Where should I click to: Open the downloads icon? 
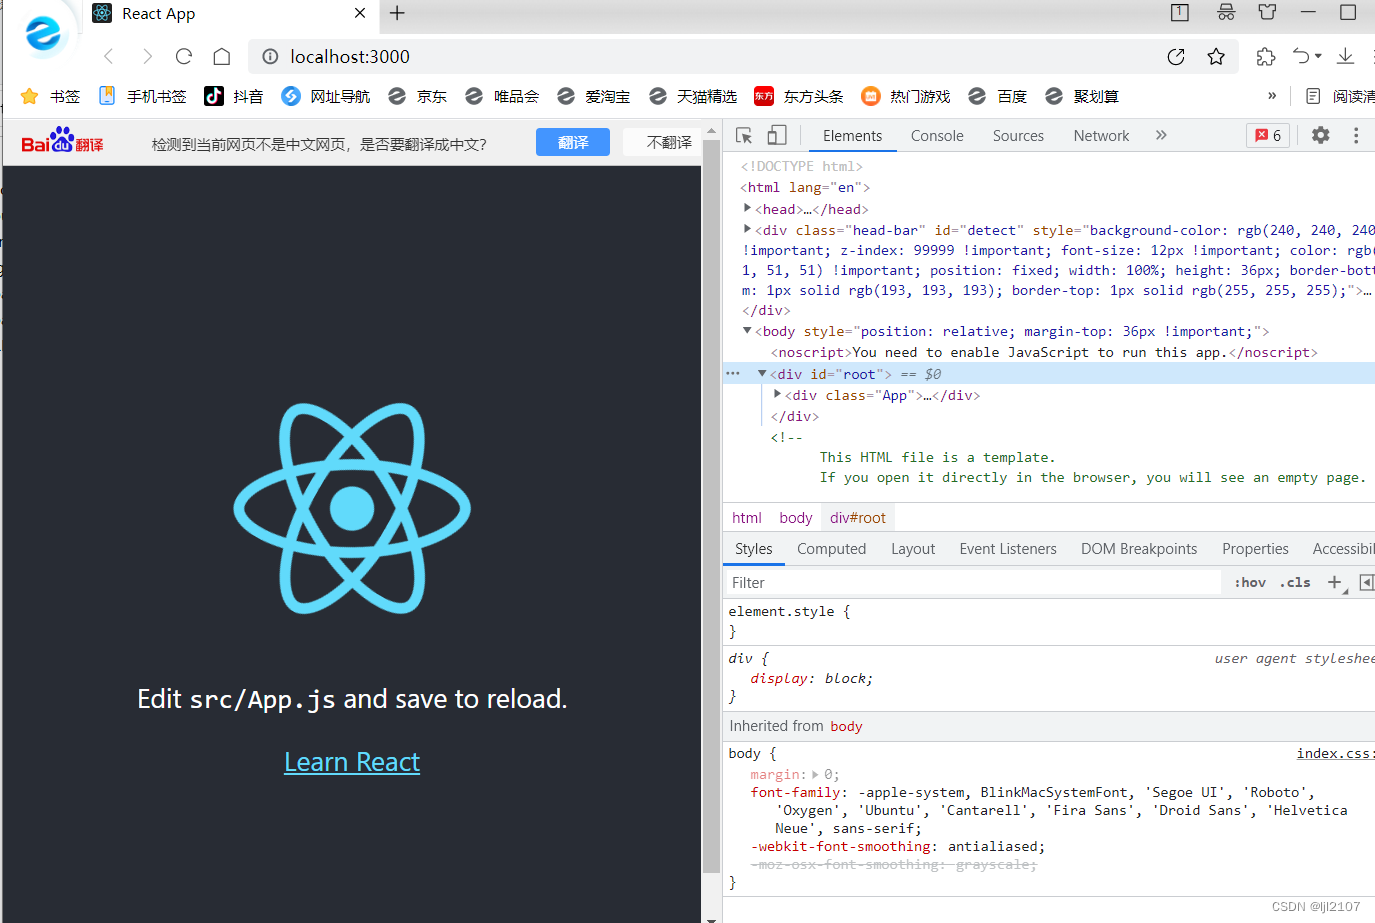[1346, 57]
